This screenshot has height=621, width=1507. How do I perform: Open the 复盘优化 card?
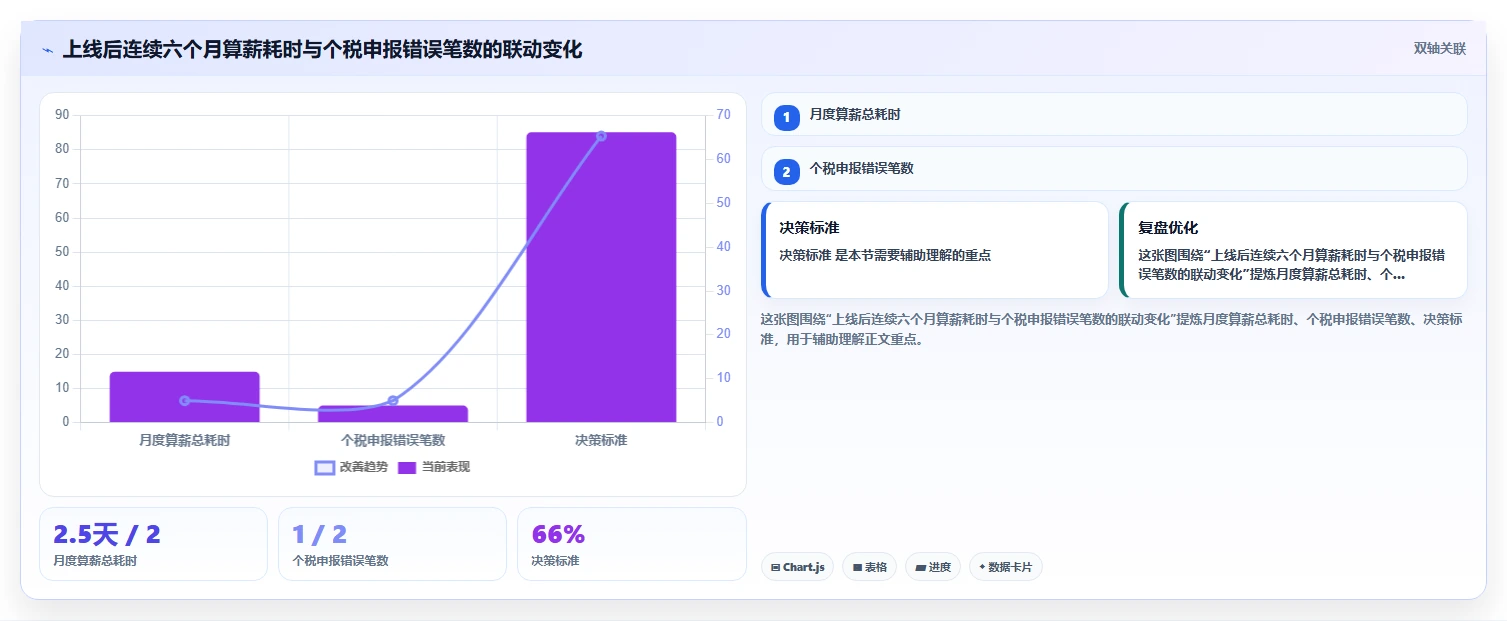tap(1293, 250)
